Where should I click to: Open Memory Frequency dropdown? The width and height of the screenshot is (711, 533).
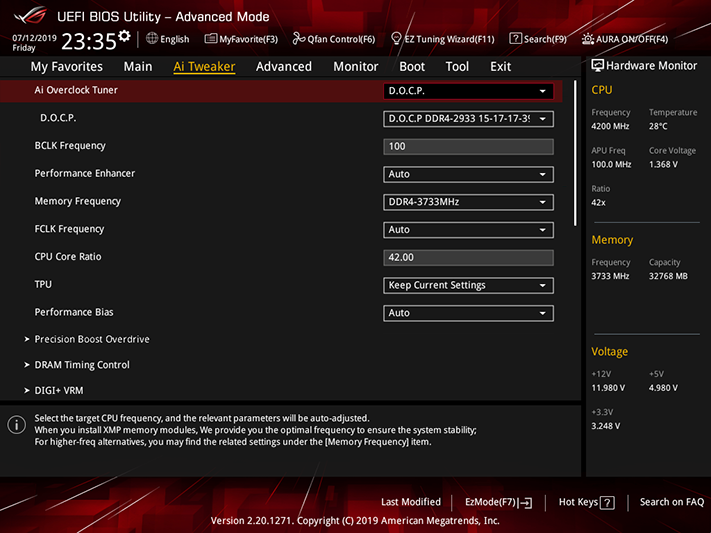[468, 202]
